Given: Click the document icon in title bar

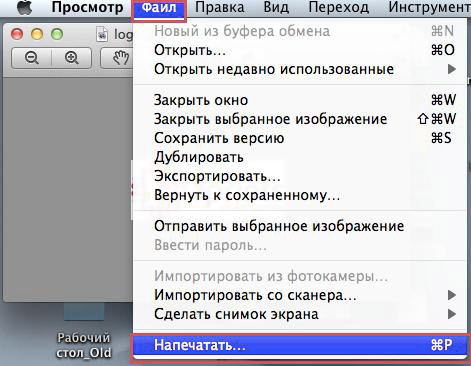Looking at the screenshot, I should 102,34.
